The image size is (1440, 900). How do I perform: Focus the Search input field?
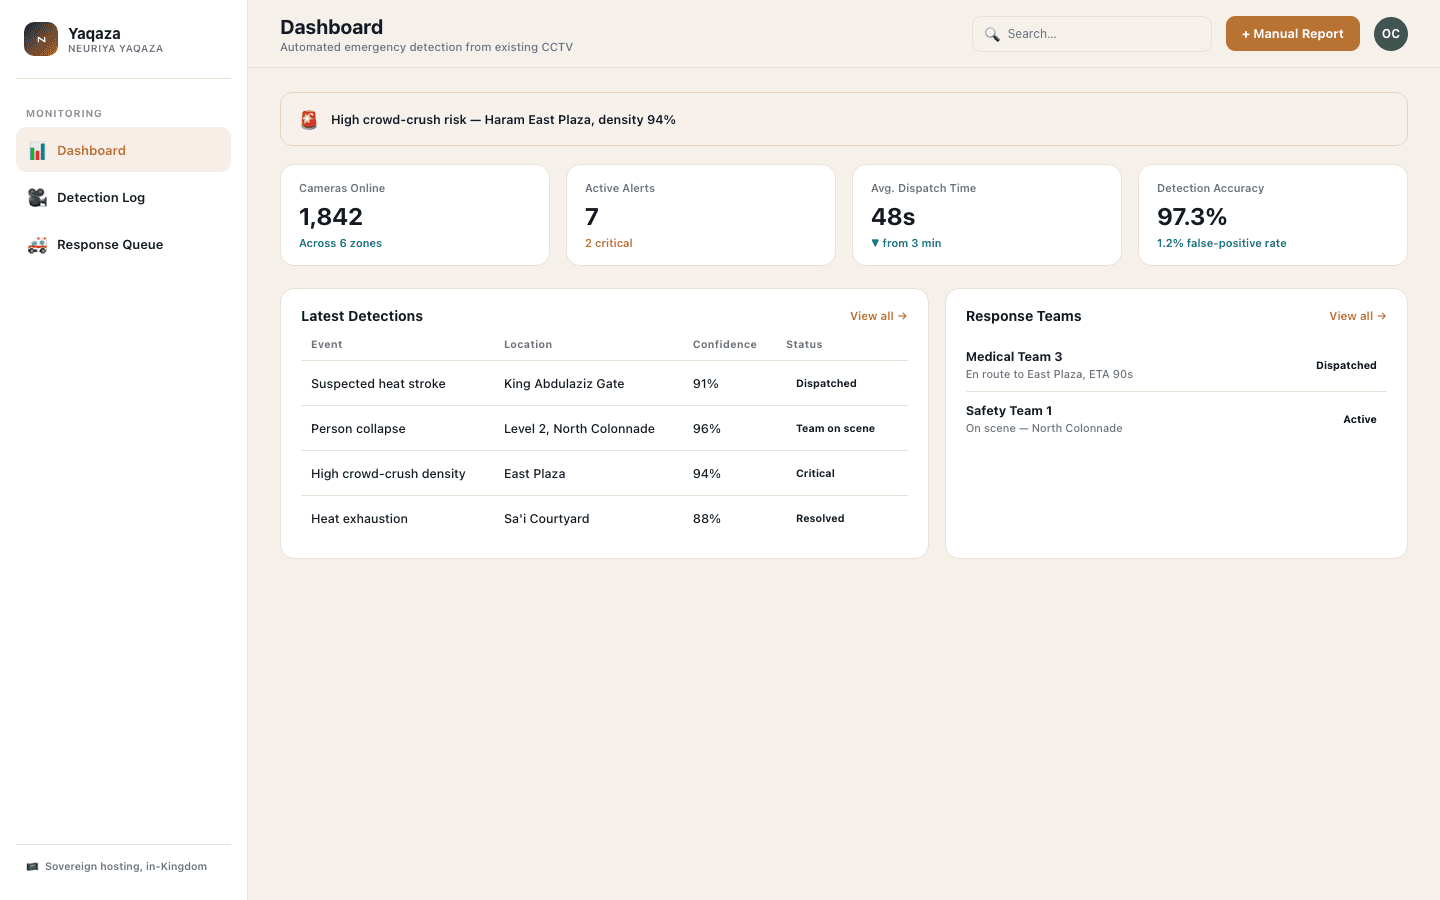click(1092, 34)
